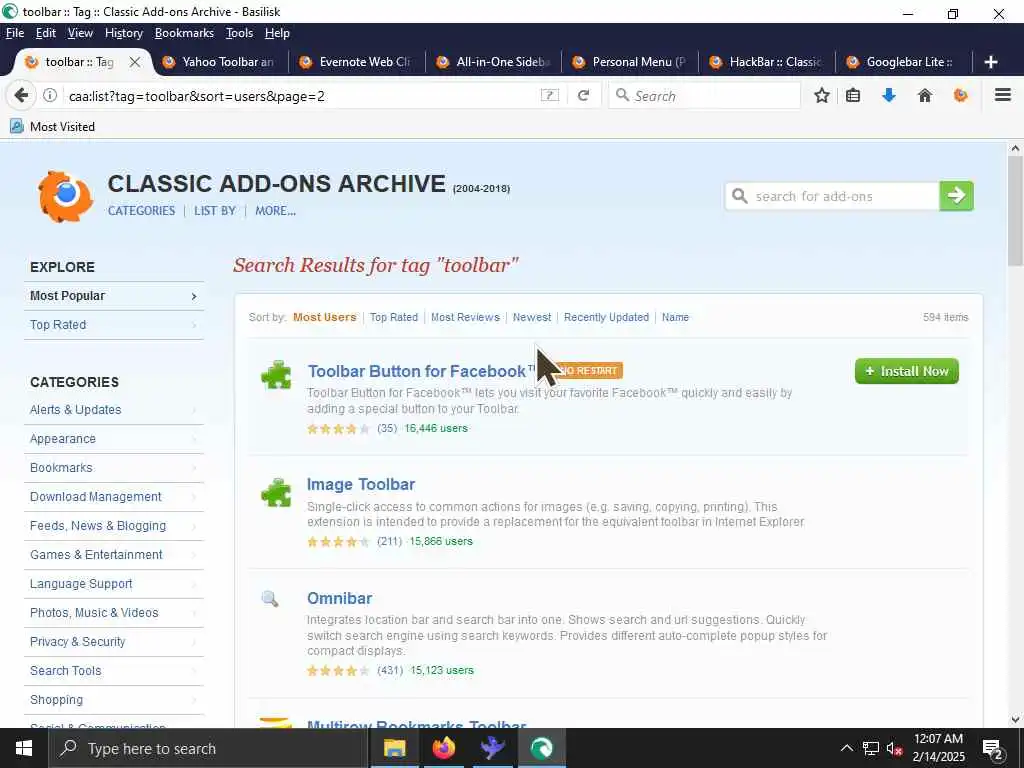Image resolution: width=1024 pixels, height=768 pixels.
Task: Open the File menu
Action: pos(15,33)
